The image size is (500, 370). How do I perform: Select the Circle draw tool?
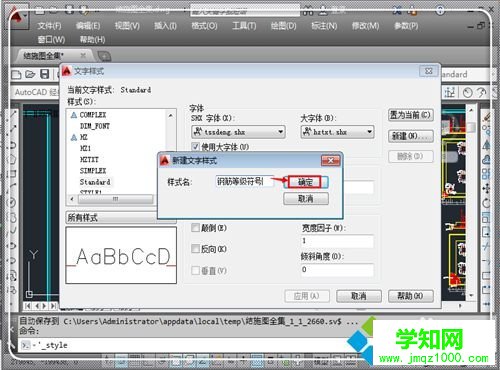tap(12, 202)
